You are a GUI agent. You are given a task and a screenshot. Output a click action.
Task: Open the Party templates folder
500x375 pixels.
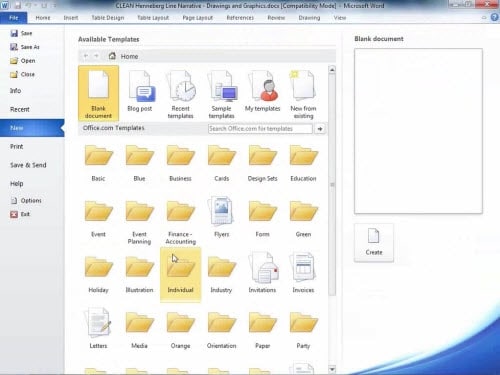click(x=303, y=329)
